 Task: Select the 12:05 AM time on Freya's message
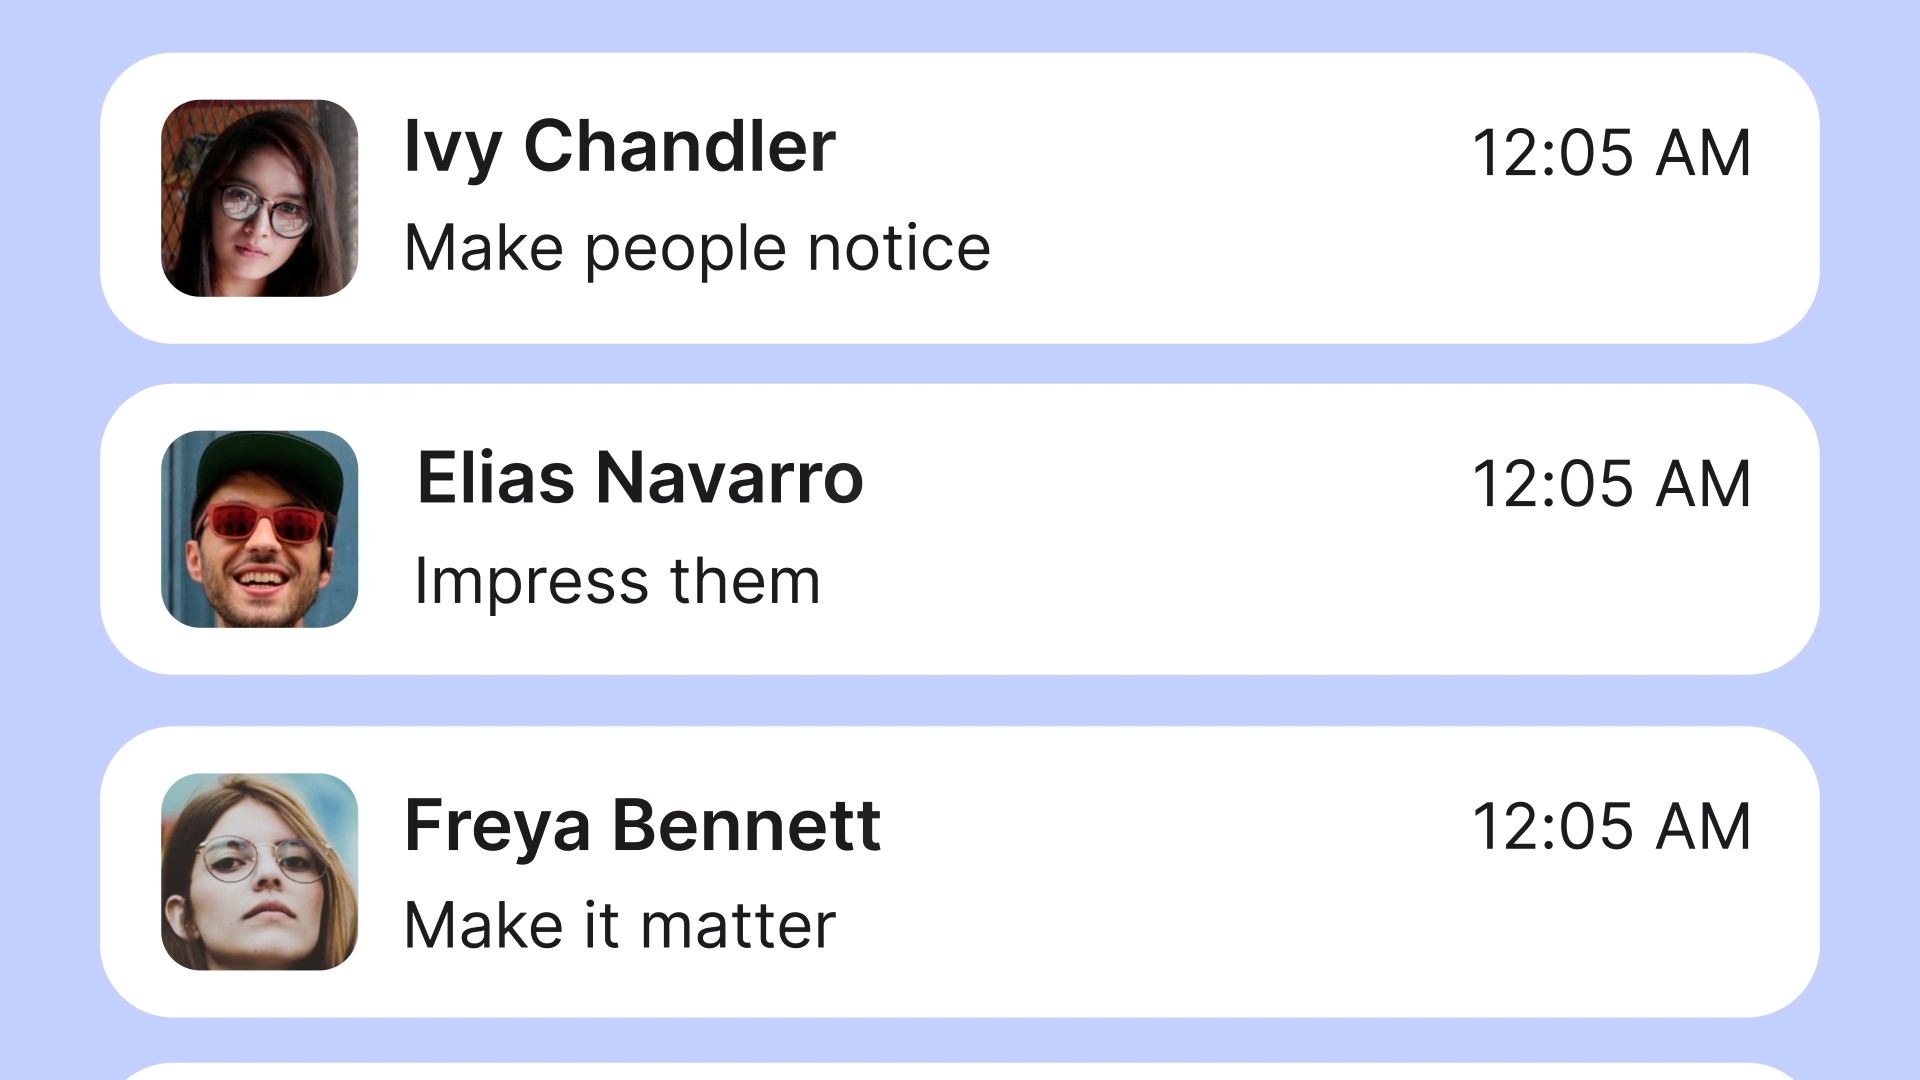[1611, 827]
